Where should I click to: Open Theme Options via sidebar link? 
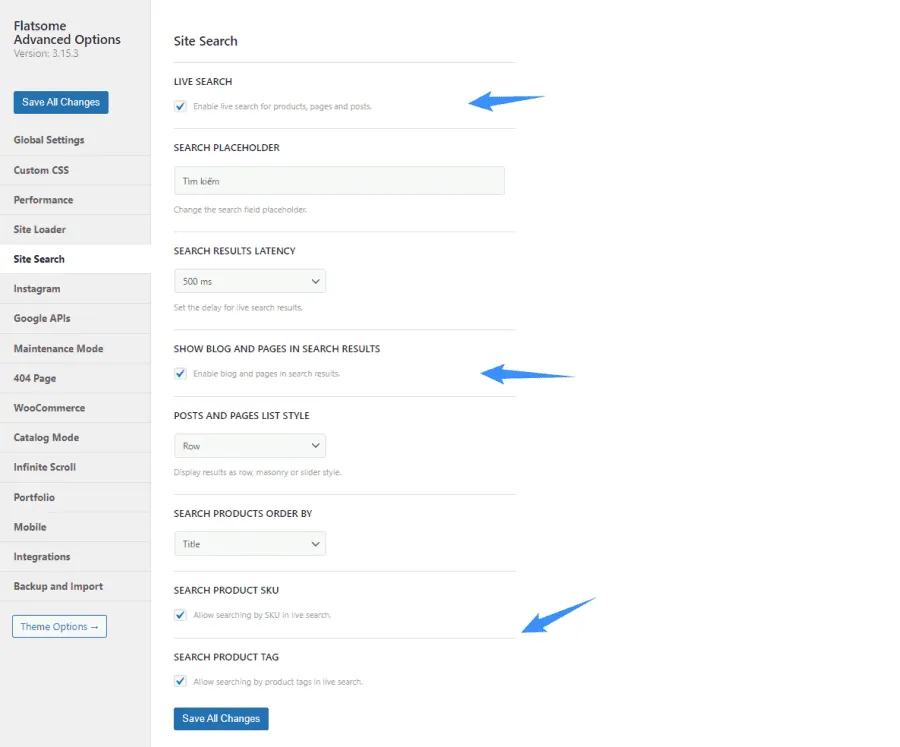pyautogui.click(x=59, y=626)
